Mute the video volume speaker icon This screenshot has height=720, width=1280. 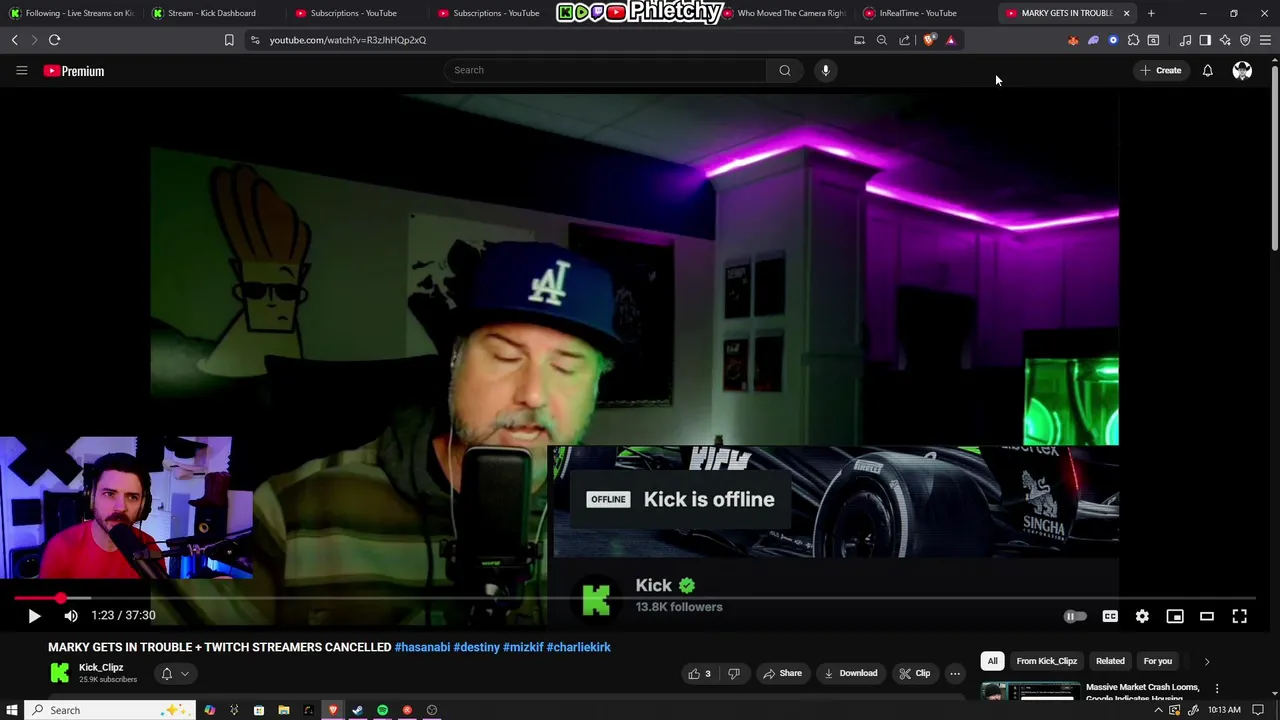click(71, 616)
